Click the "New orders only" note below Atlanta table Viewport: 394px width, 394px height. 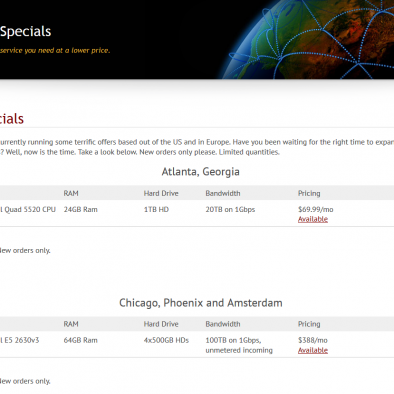(25, 250)
